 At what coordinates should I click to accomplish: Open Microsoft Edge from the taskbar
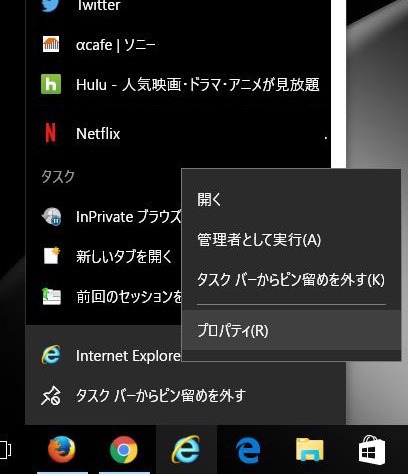[x=248, y=450]
